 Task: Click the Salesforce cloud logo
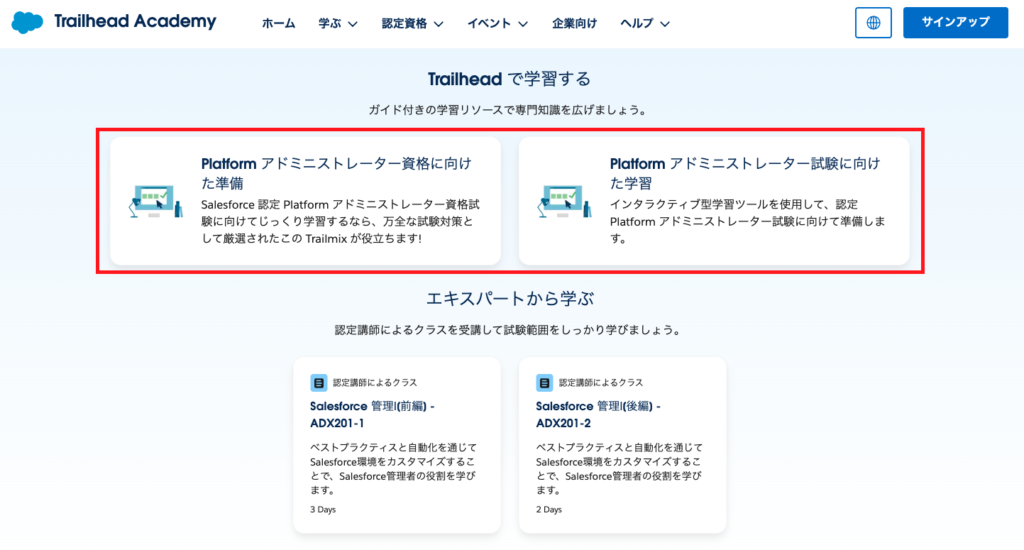pos(27,22)
